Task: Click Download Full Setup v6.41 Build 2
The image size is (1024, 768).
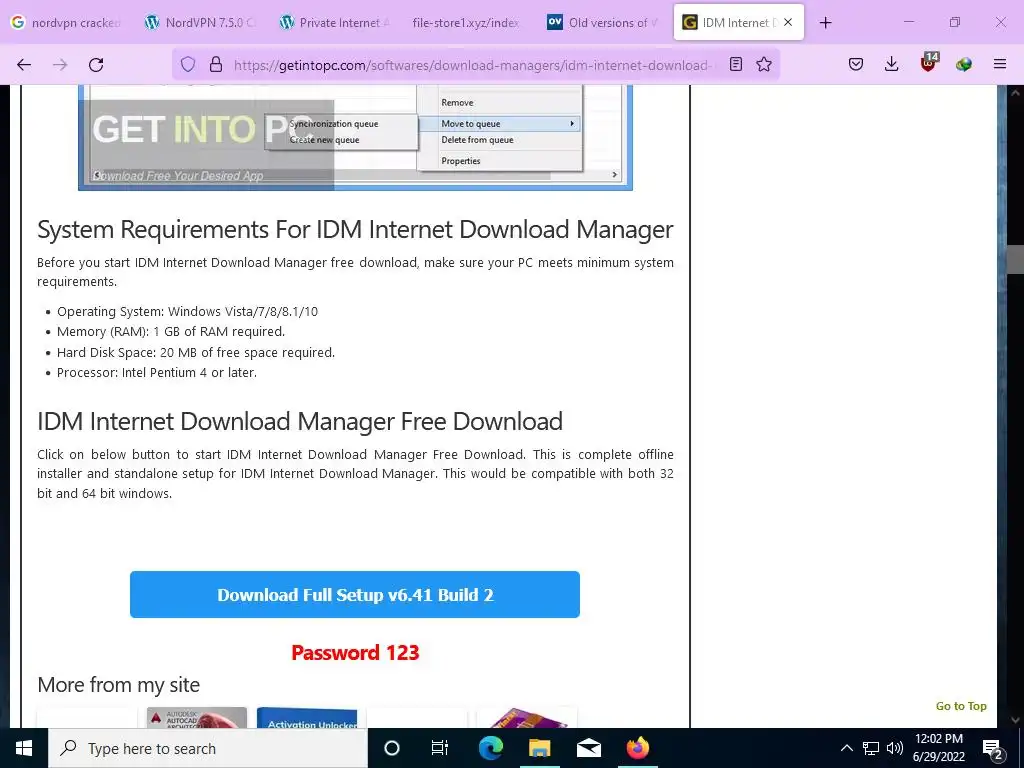Action: coord(355,594)
